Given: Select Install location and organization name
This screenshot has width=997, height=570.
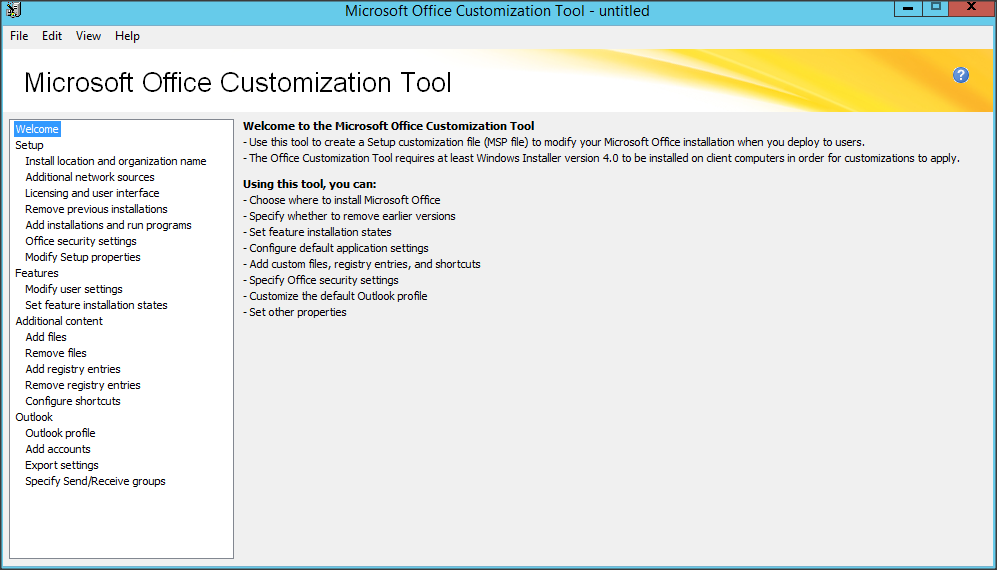Looking at the screenshot, I should (115, 161).
